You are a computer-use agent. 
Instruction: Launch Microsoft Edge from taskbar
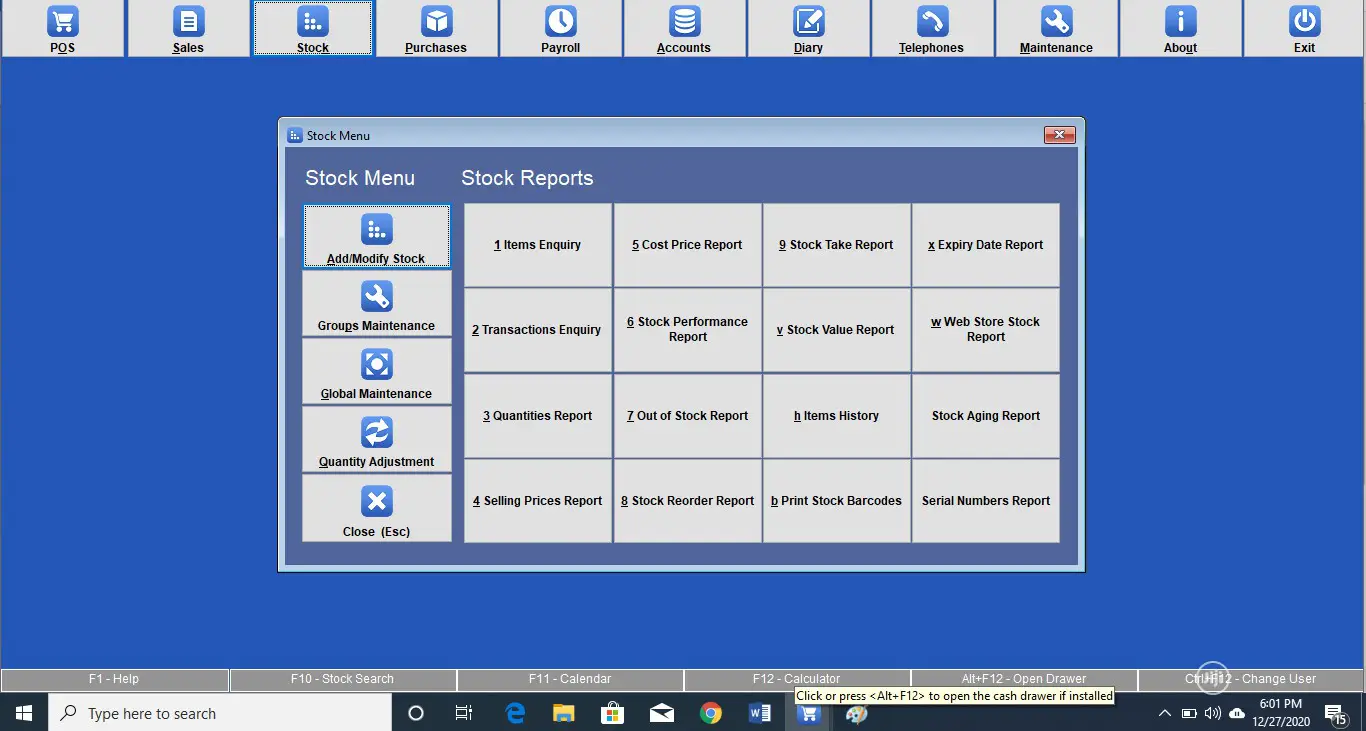(515, 713)
